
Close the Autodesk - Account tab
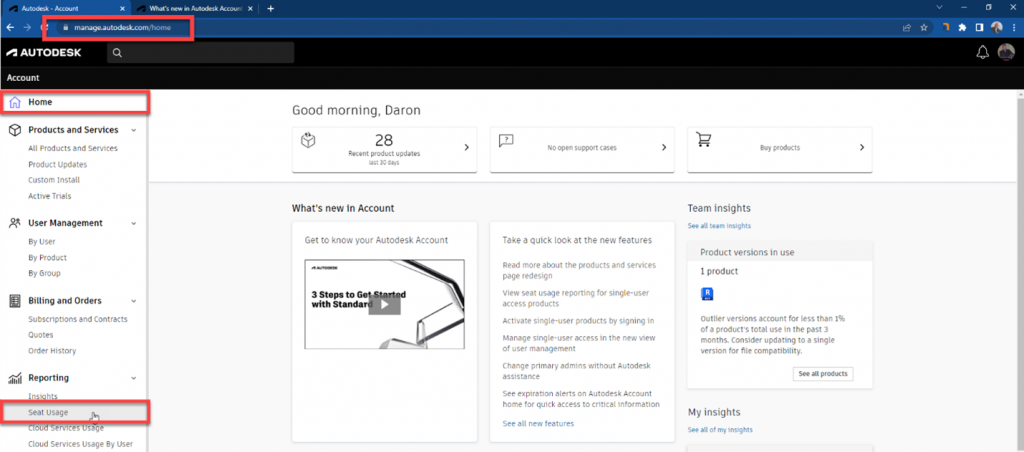[122, 8]
